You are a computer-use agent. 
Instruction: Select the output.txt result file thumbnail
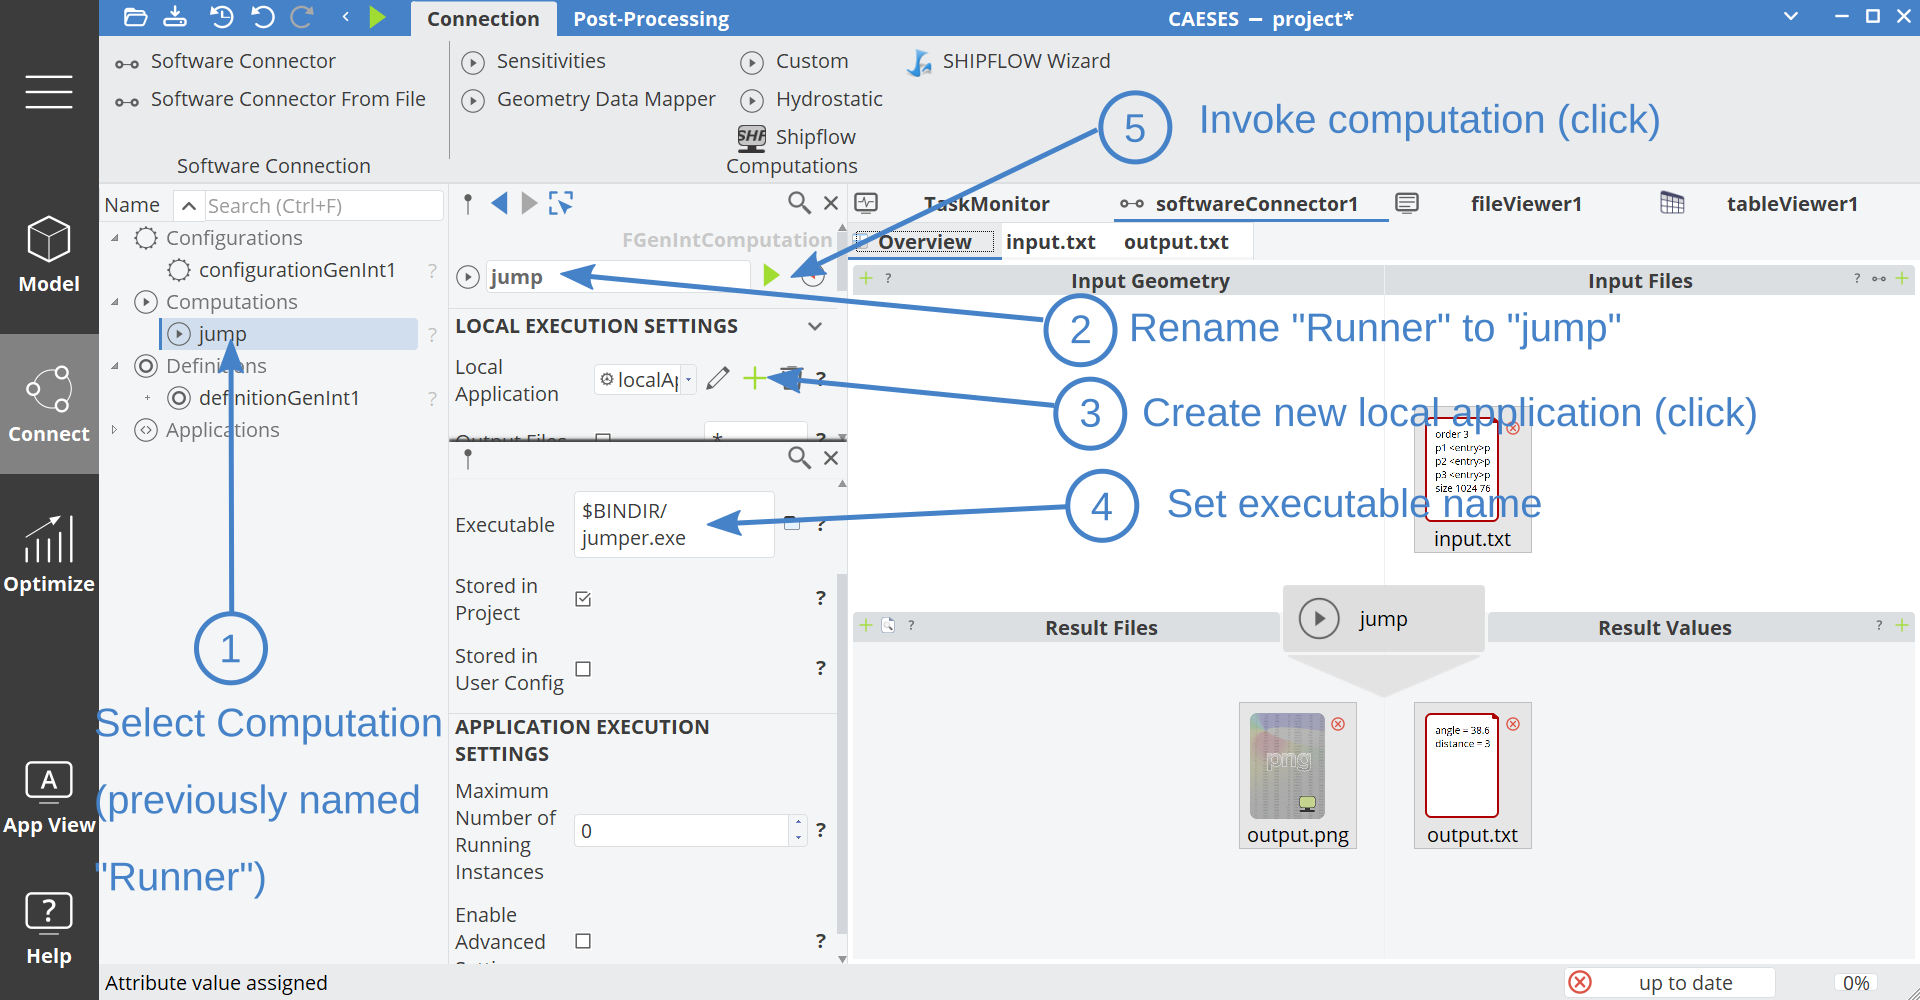1472,776
